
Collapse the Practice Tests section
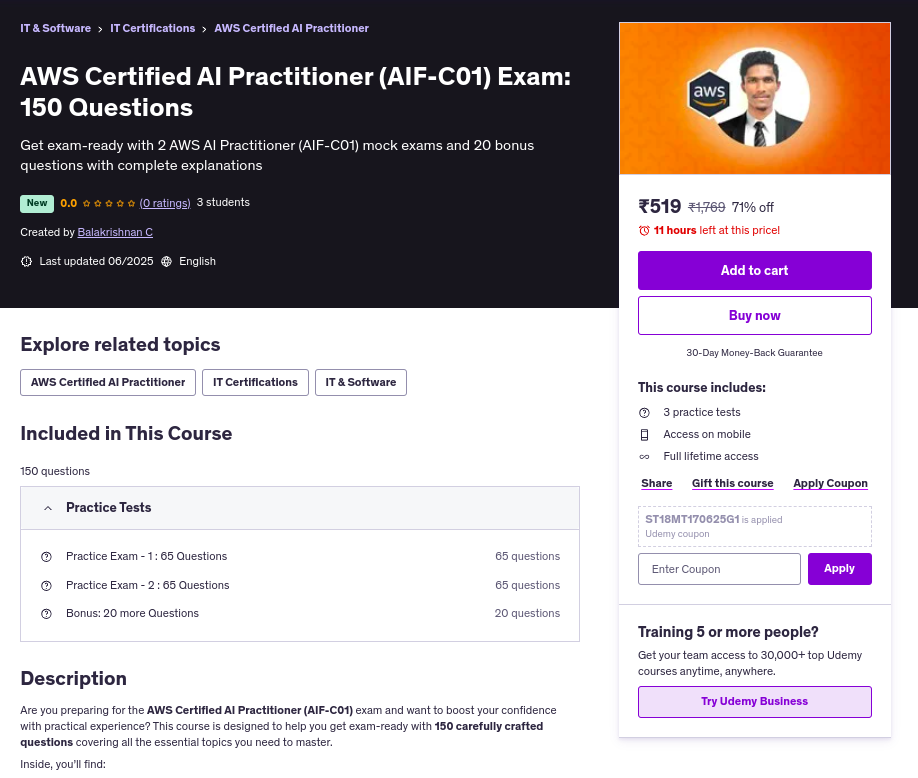[48, 508]
